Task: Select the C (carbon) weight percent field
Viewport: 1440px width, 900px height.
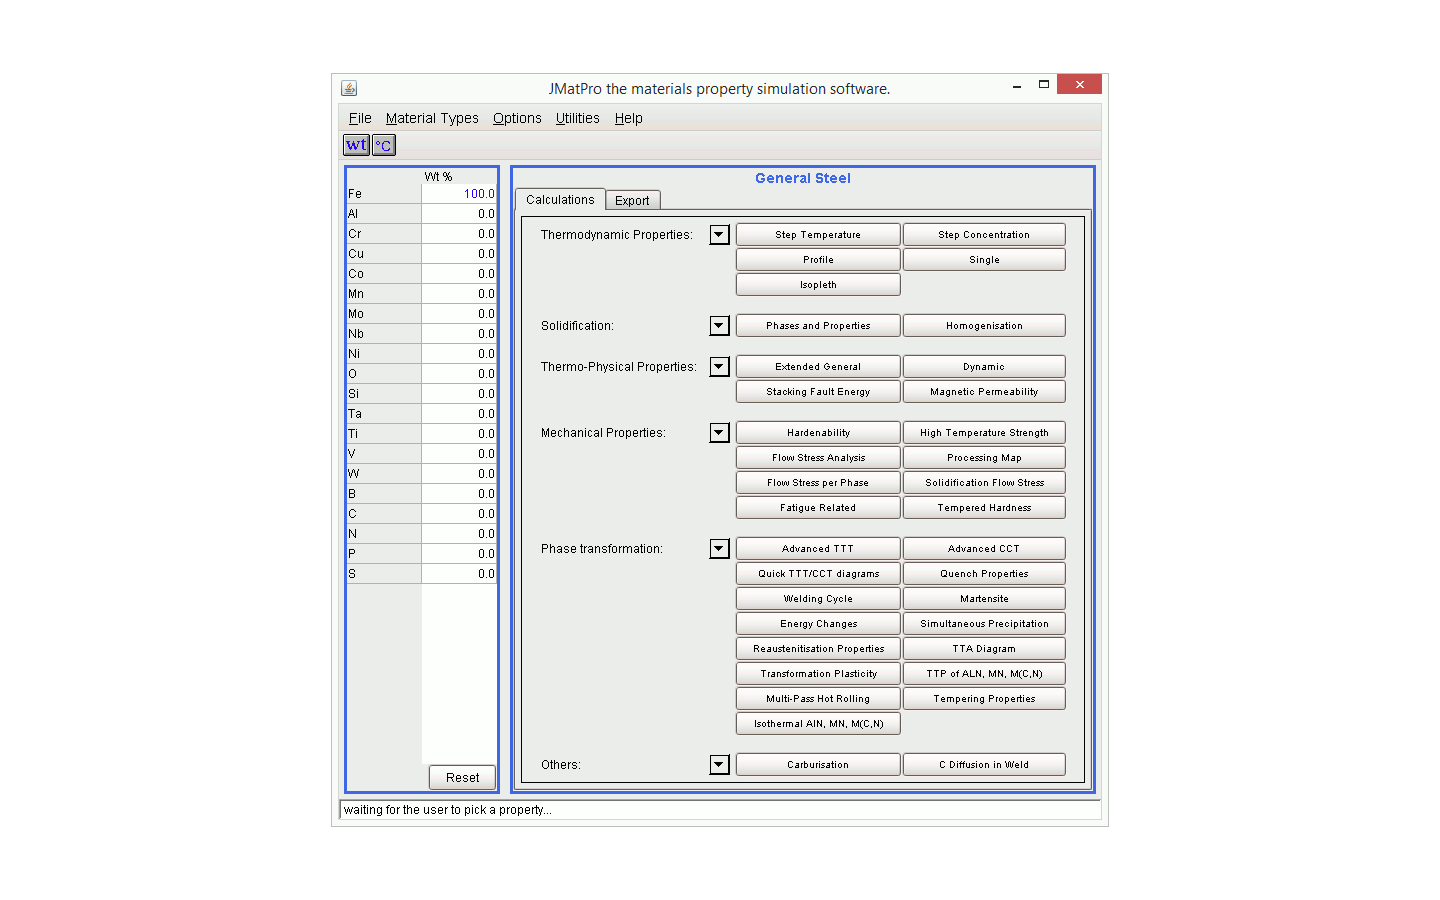Action: point(459,514)
